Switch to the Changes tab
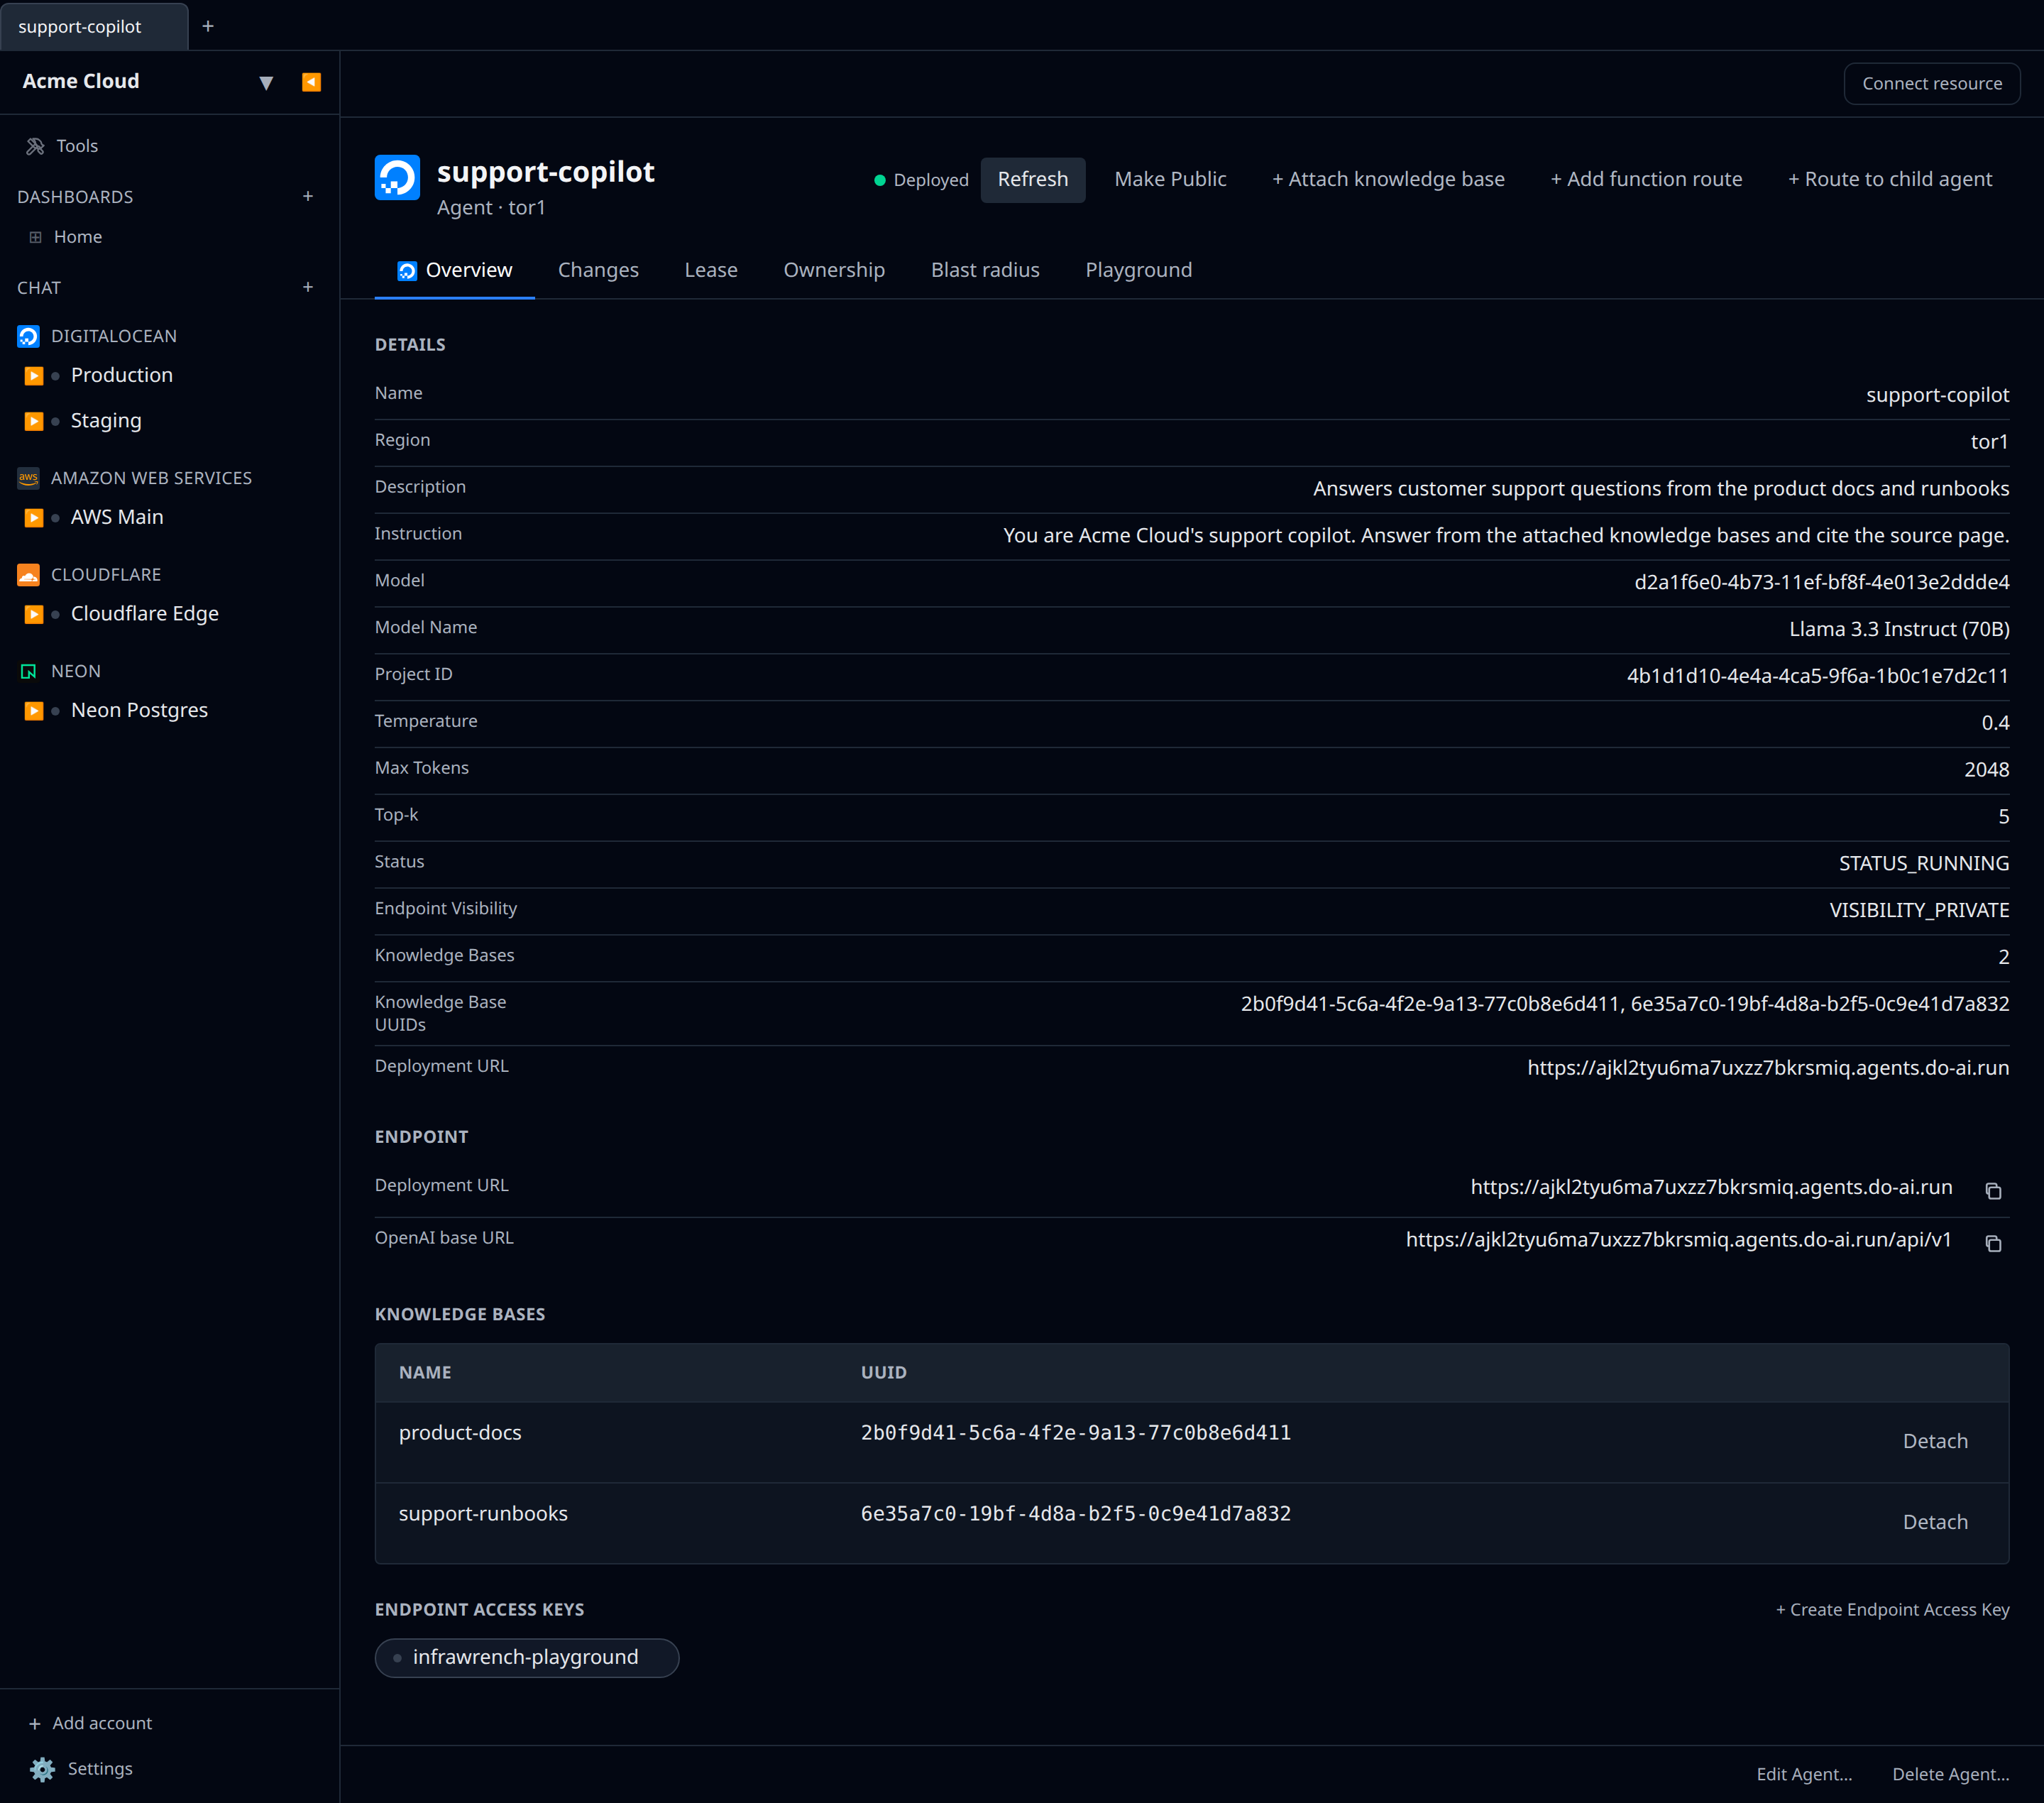Screen dimensions: 2044x1803 point(598,270)
